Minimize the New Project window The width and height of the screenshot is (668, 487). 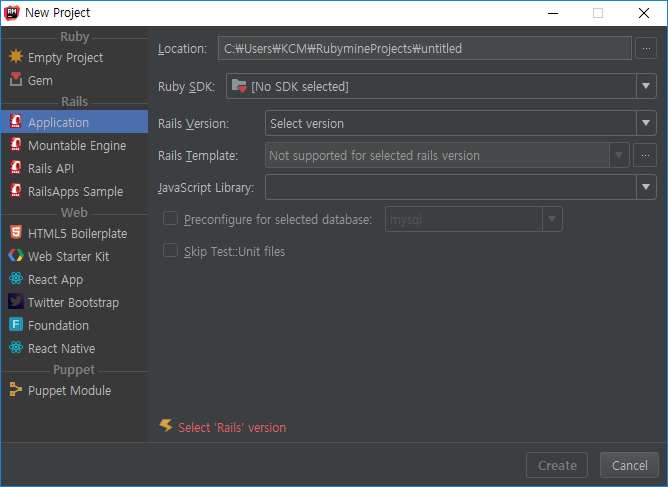553,13
